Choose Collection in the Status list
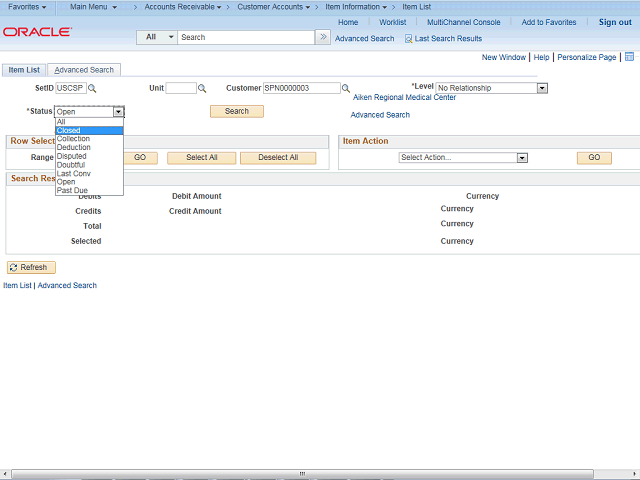 pyautogui.click(x=89, y=139)
